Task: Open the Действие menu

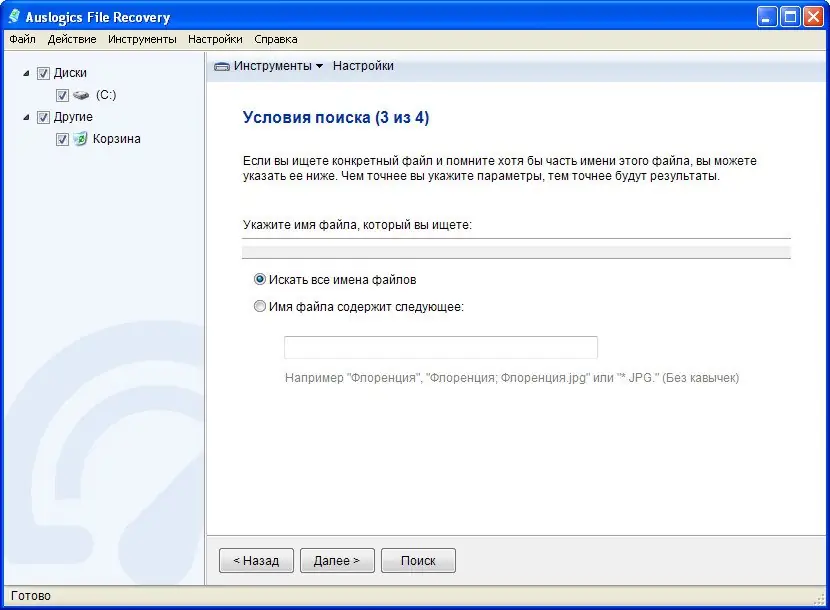Action: pos(72,39)
